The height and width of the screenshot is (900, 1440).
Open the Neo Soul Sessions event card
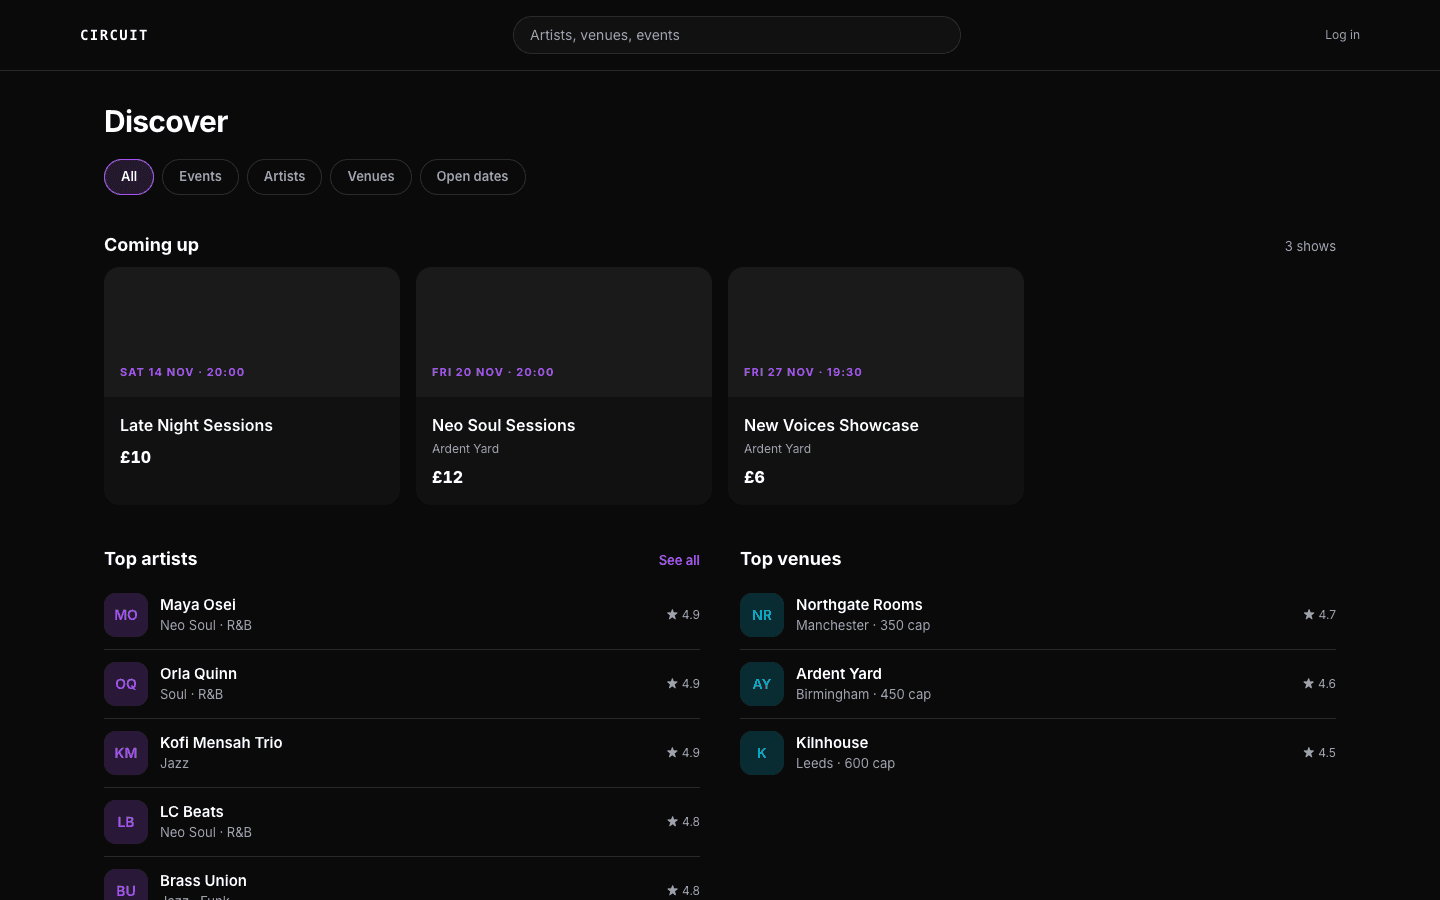point(564,386)
